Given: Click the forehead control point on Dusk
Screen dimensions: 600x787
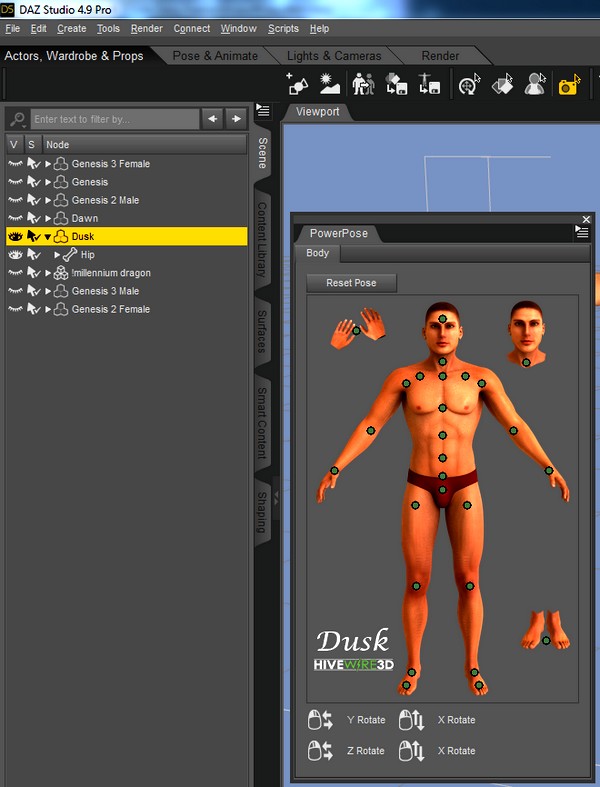Looking at the screenshot, I should coord(442,319).
